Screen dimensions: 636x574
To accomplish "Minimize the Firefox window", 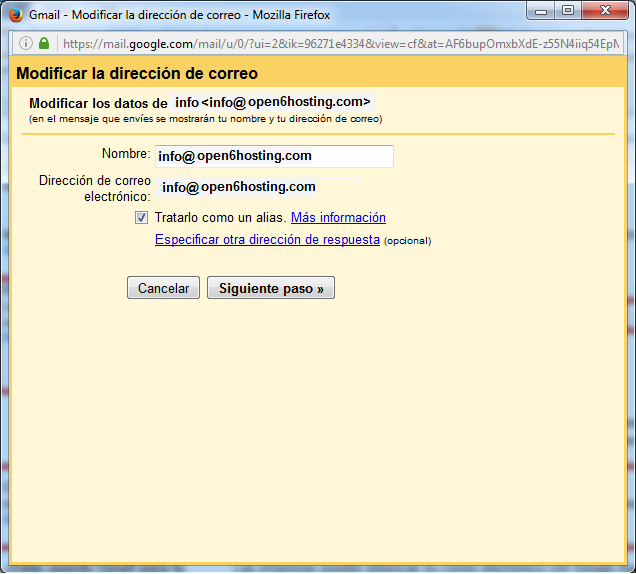I will click(x=541, y=11).
